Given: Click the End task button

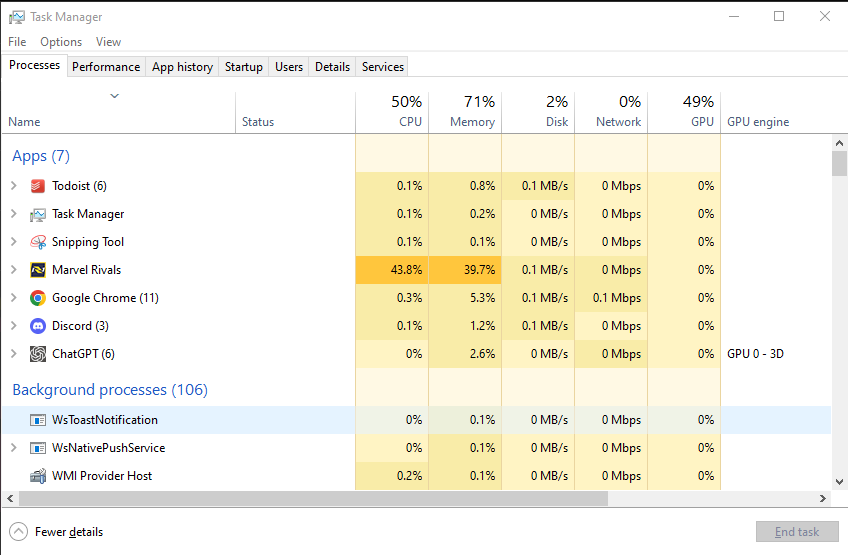Looking at the screenshot, I should pos(797,532).
